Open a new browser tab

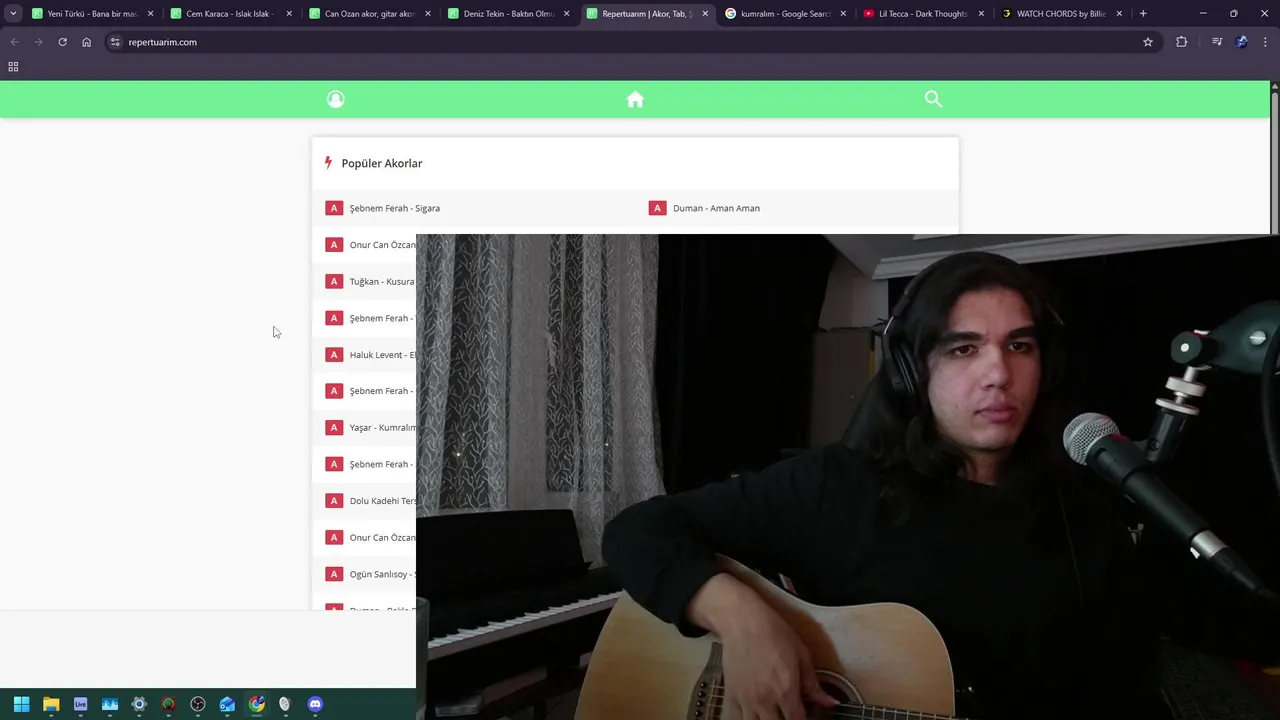pyautogui.click(x=1143, y=14)
